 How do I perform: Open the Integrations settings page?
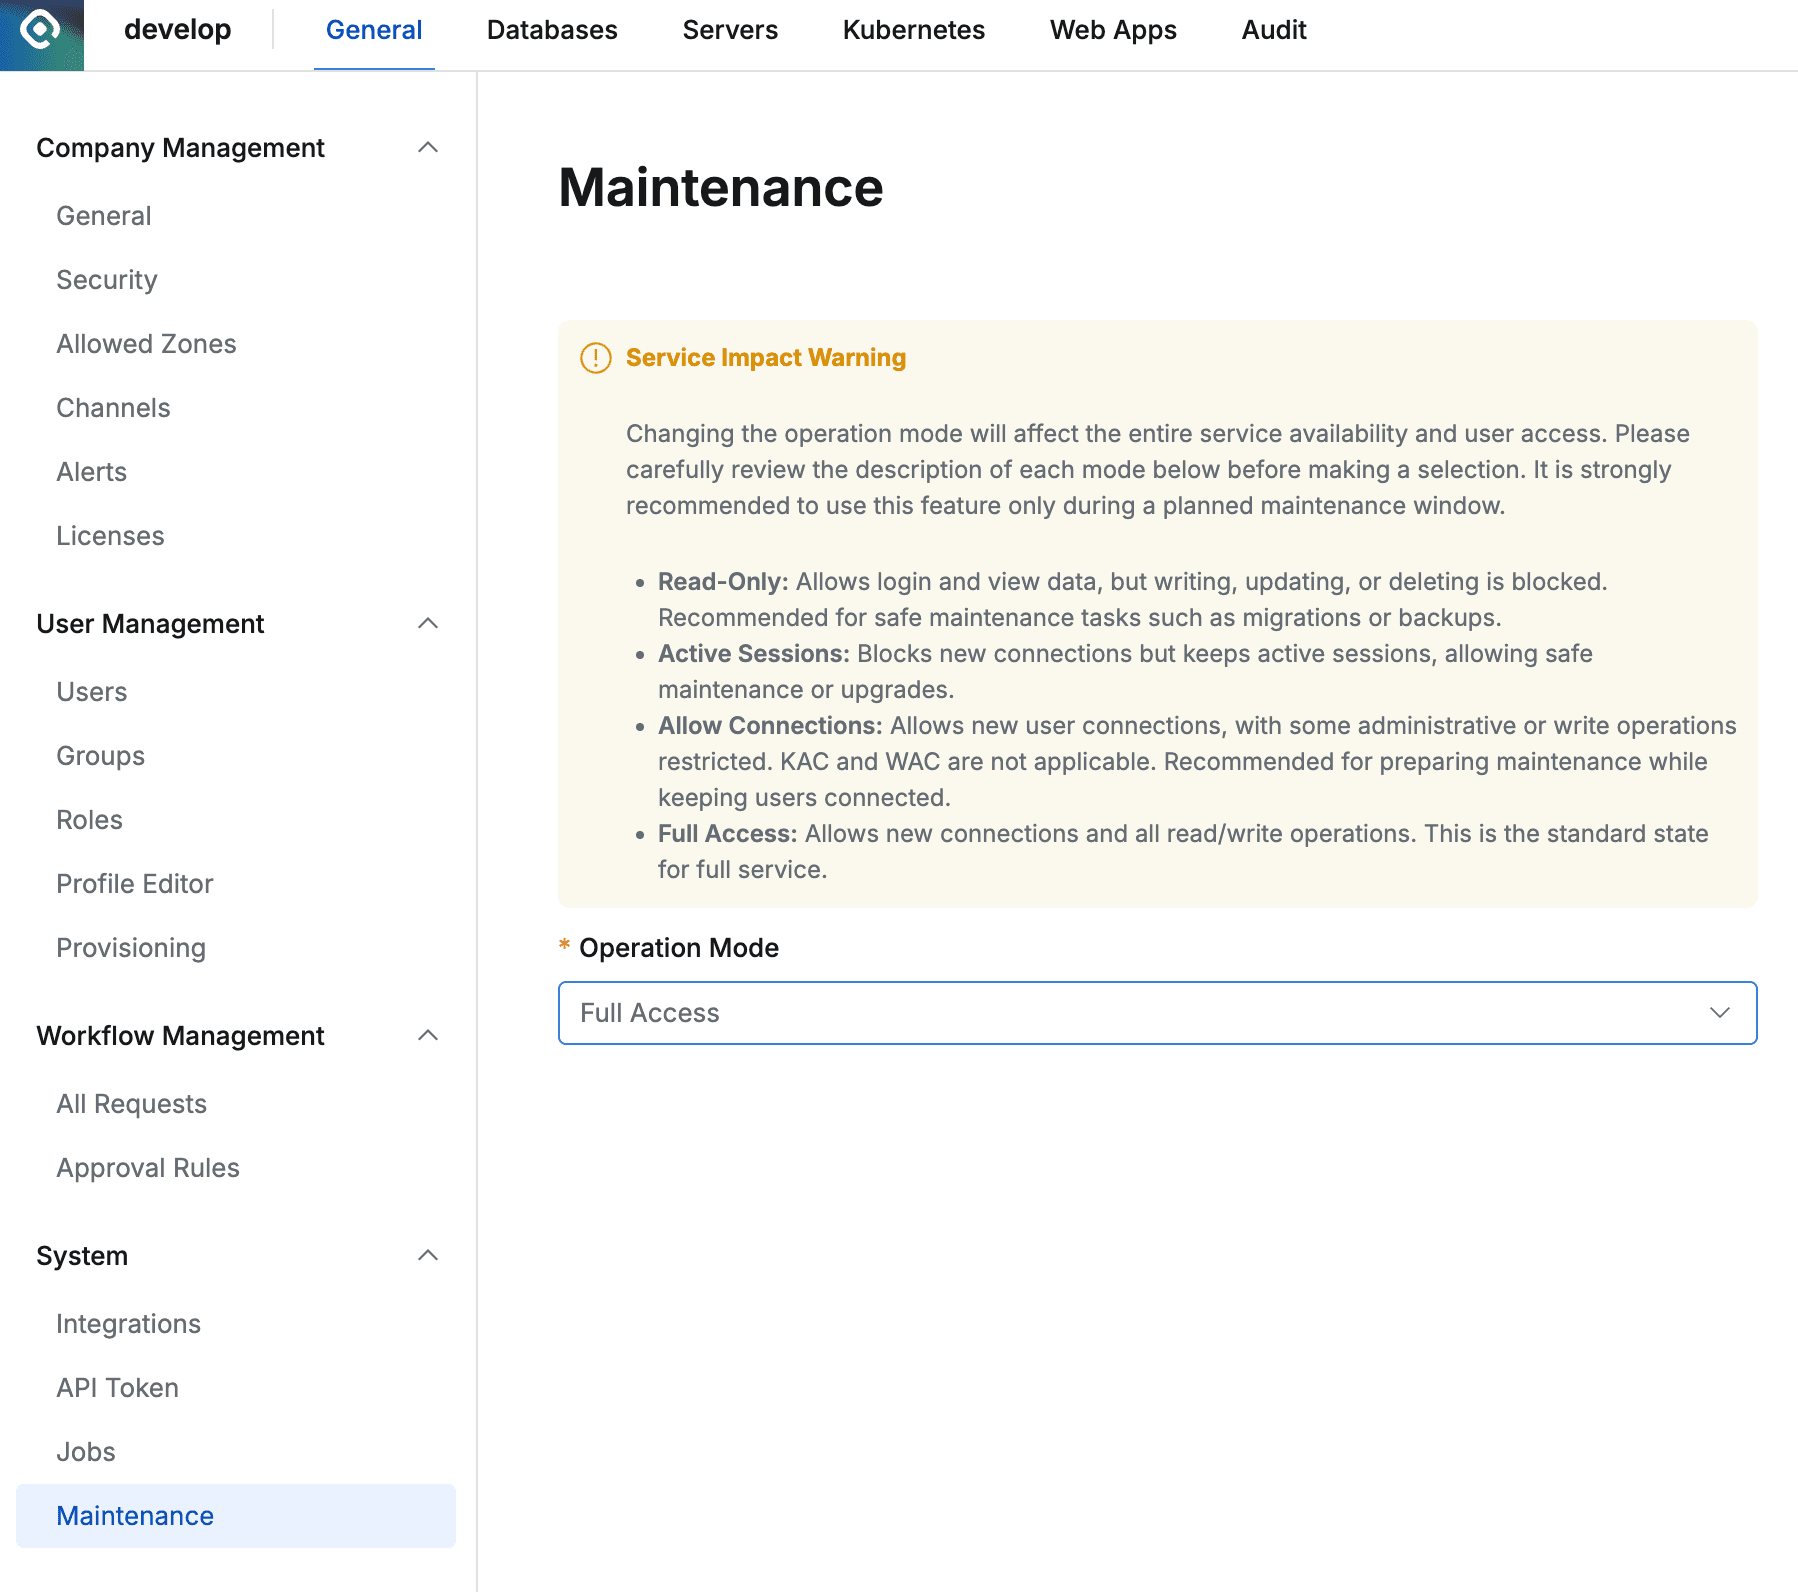pos(128,1323)
